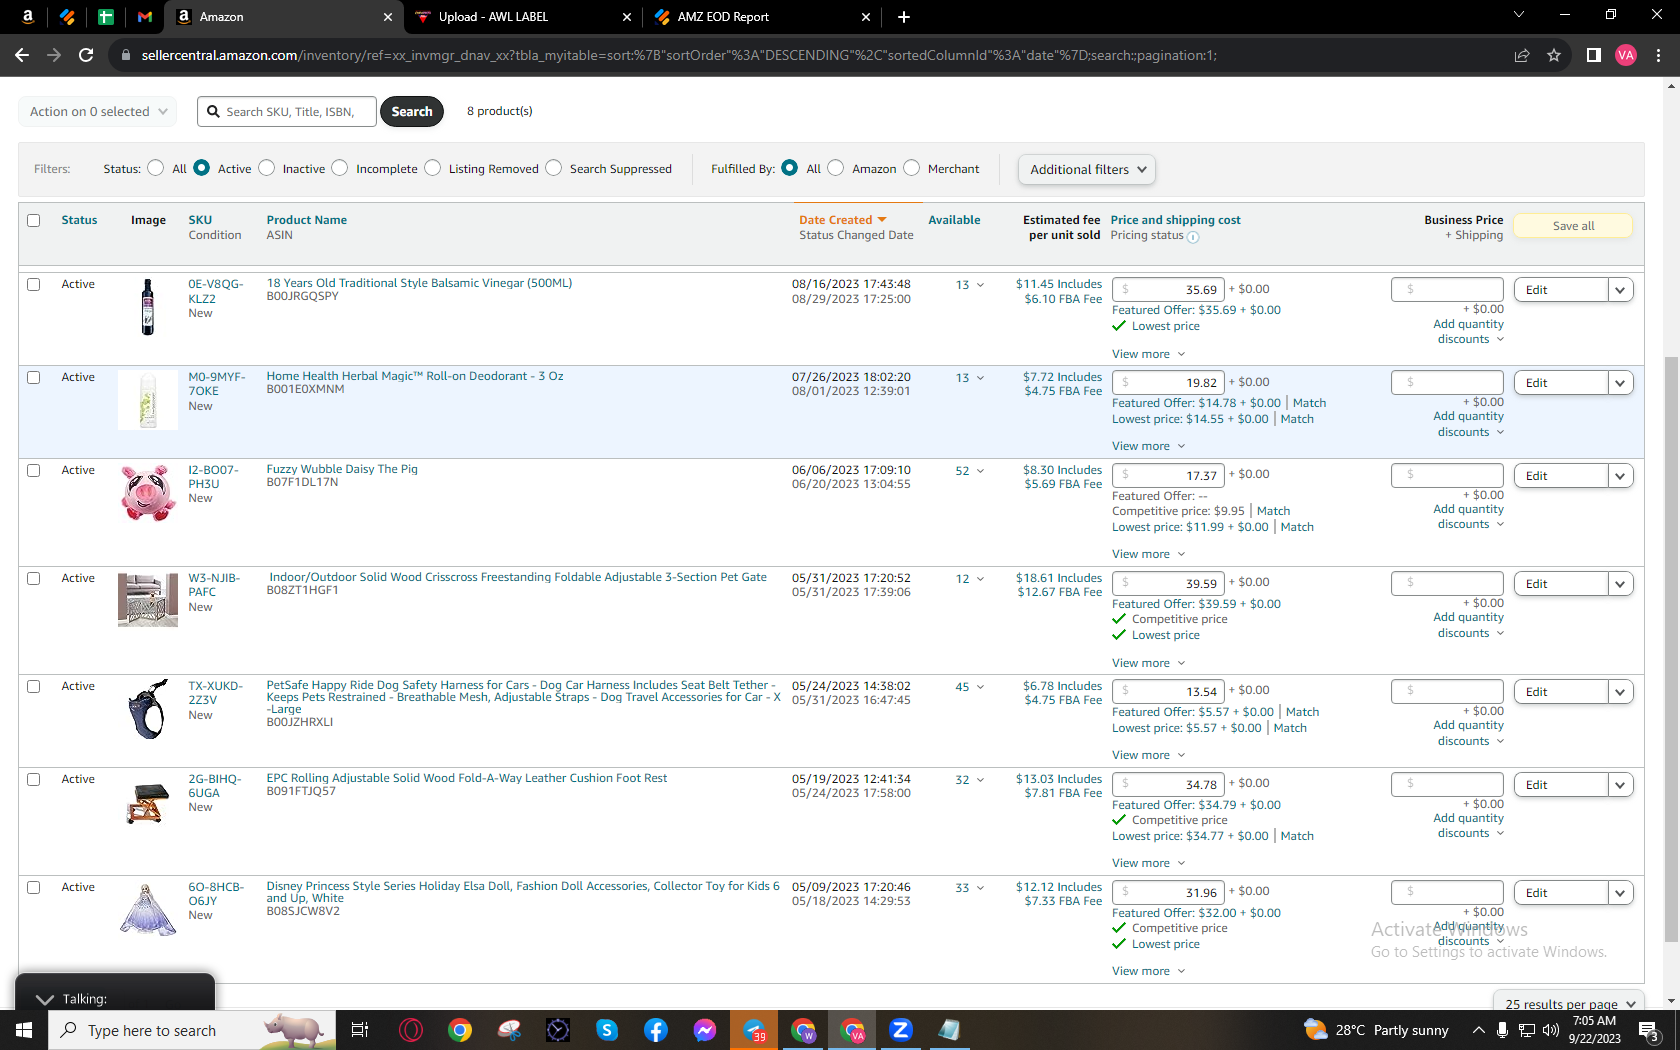Viewport: 1680px width, 1050px height.
Task: Open Edit dropdown arrow for Pet Gate row
Action: point(1620,584)
